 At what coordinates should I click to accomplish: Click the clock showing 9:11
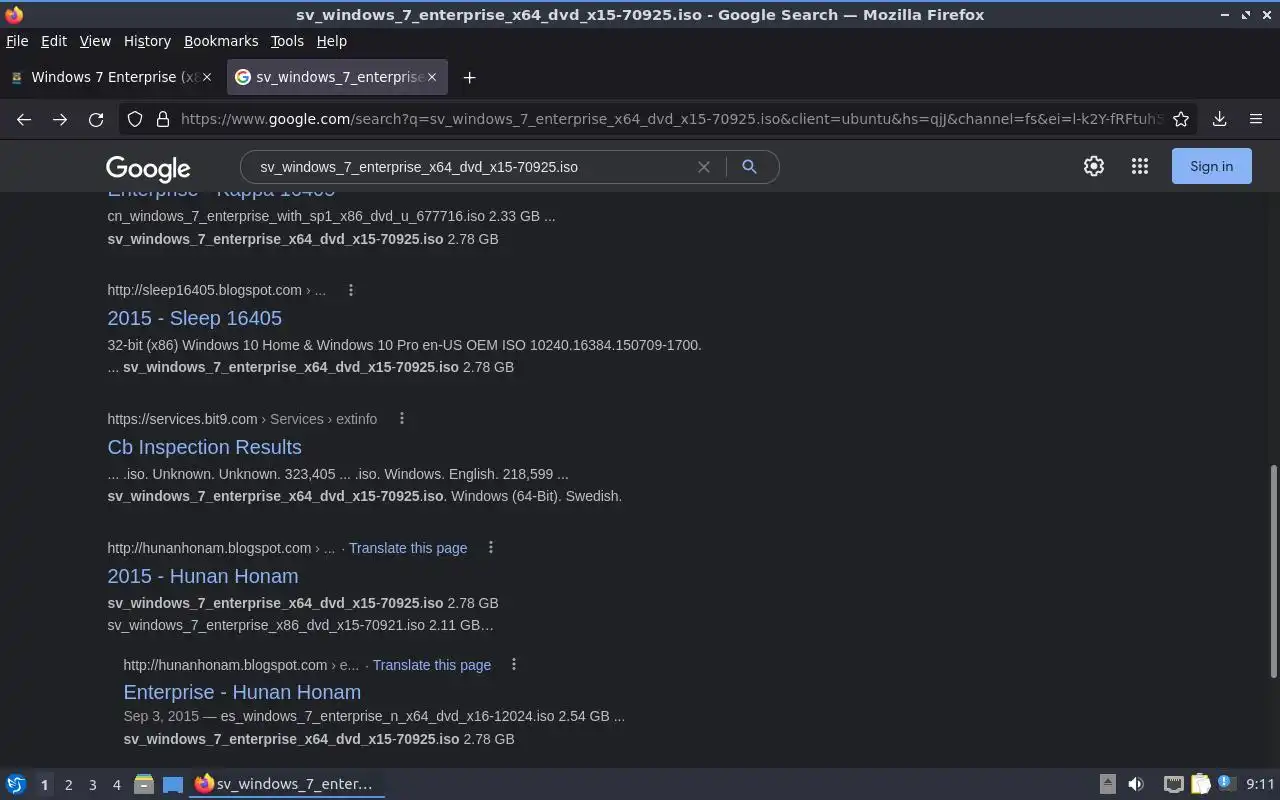tap(1260, 785)
